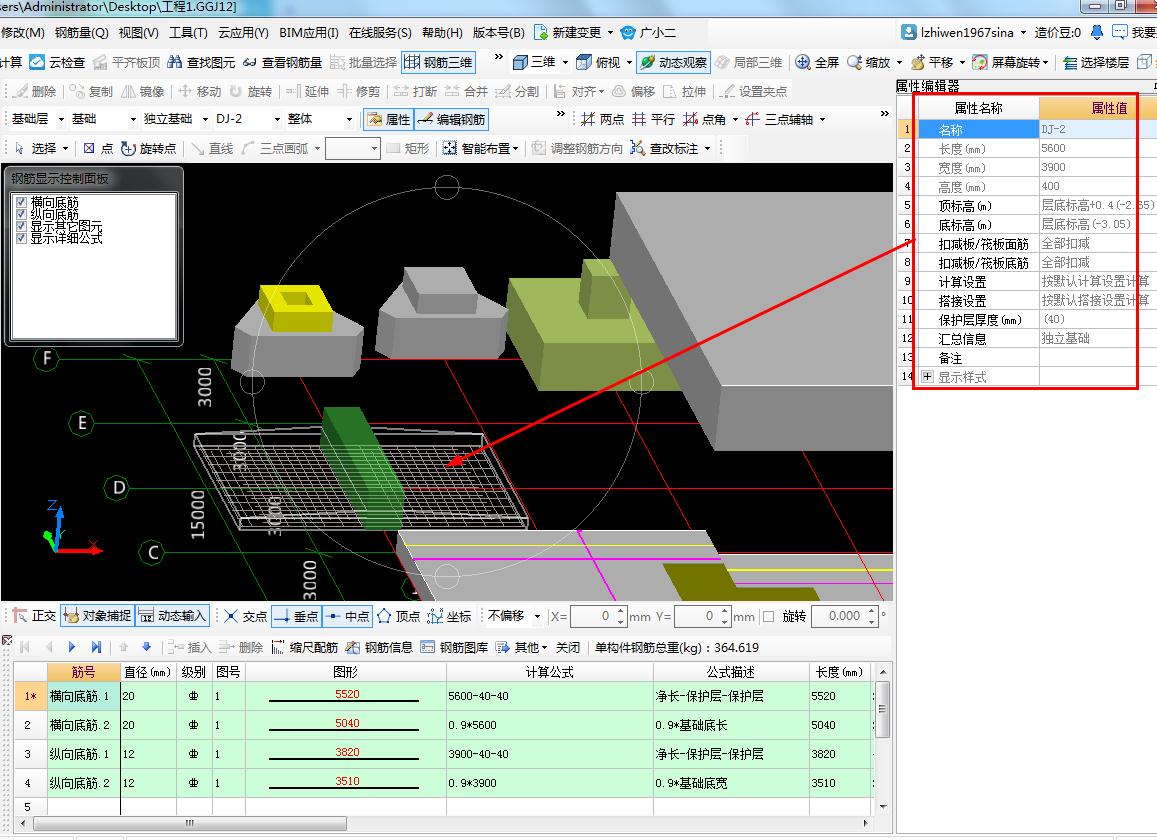Open 钢筋量(Q) menu
This screenshot has height=840, width=1157.
(x=81, y=32)
